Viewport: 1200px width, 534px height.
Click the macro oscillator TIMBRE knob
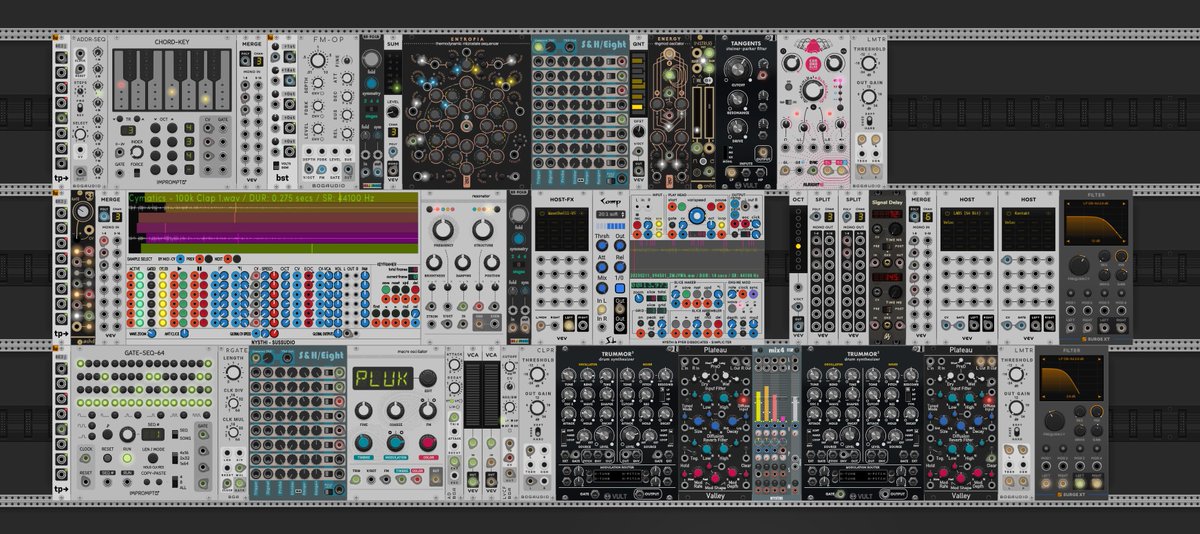pos(363,443)
